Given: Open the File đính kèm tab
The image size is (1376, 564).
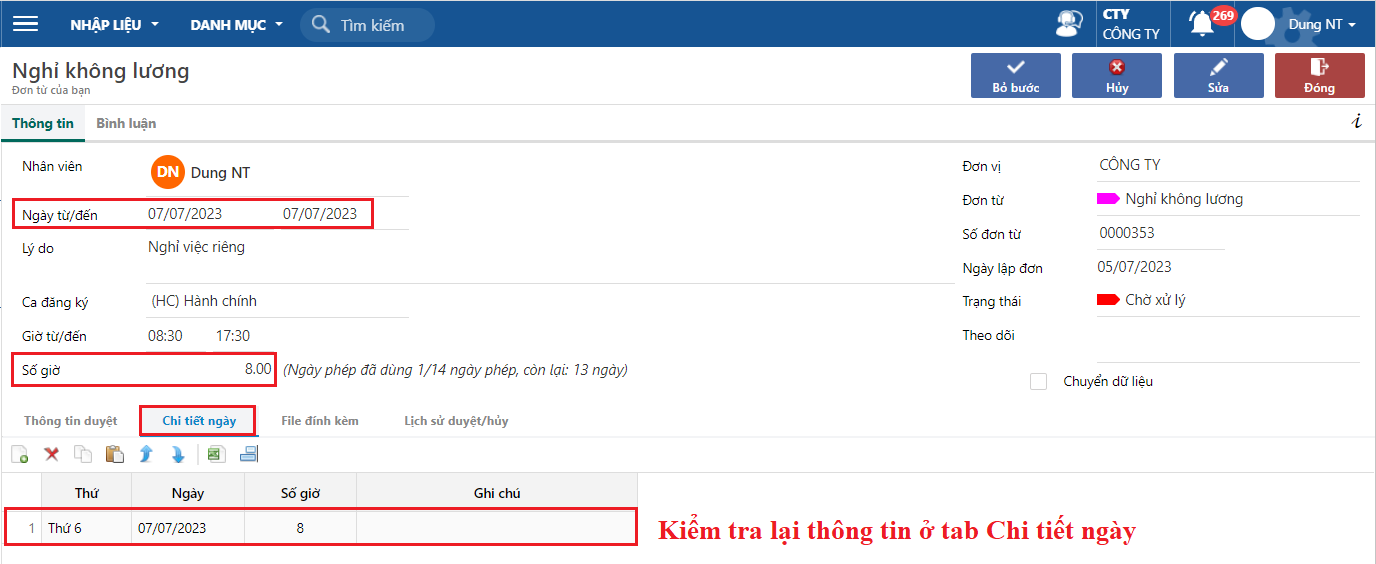Looking at the screenshot, I should [x=319, y=421].
